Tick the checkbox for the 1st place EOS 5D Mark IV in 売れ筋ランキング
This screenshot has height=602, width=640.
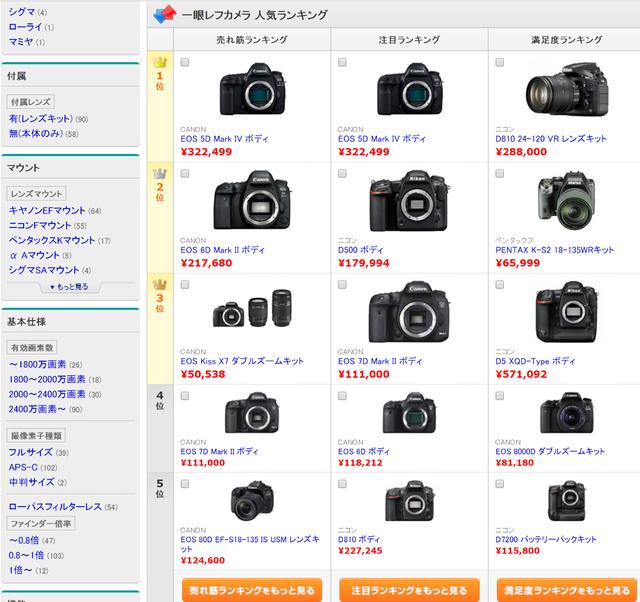[x=185, y=62]
